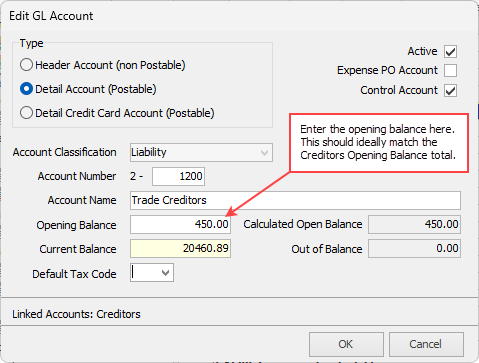The width and height of the screenshot is (479, 363).
Task: Click the Default Tax Code label
Action: click(74, 274)
